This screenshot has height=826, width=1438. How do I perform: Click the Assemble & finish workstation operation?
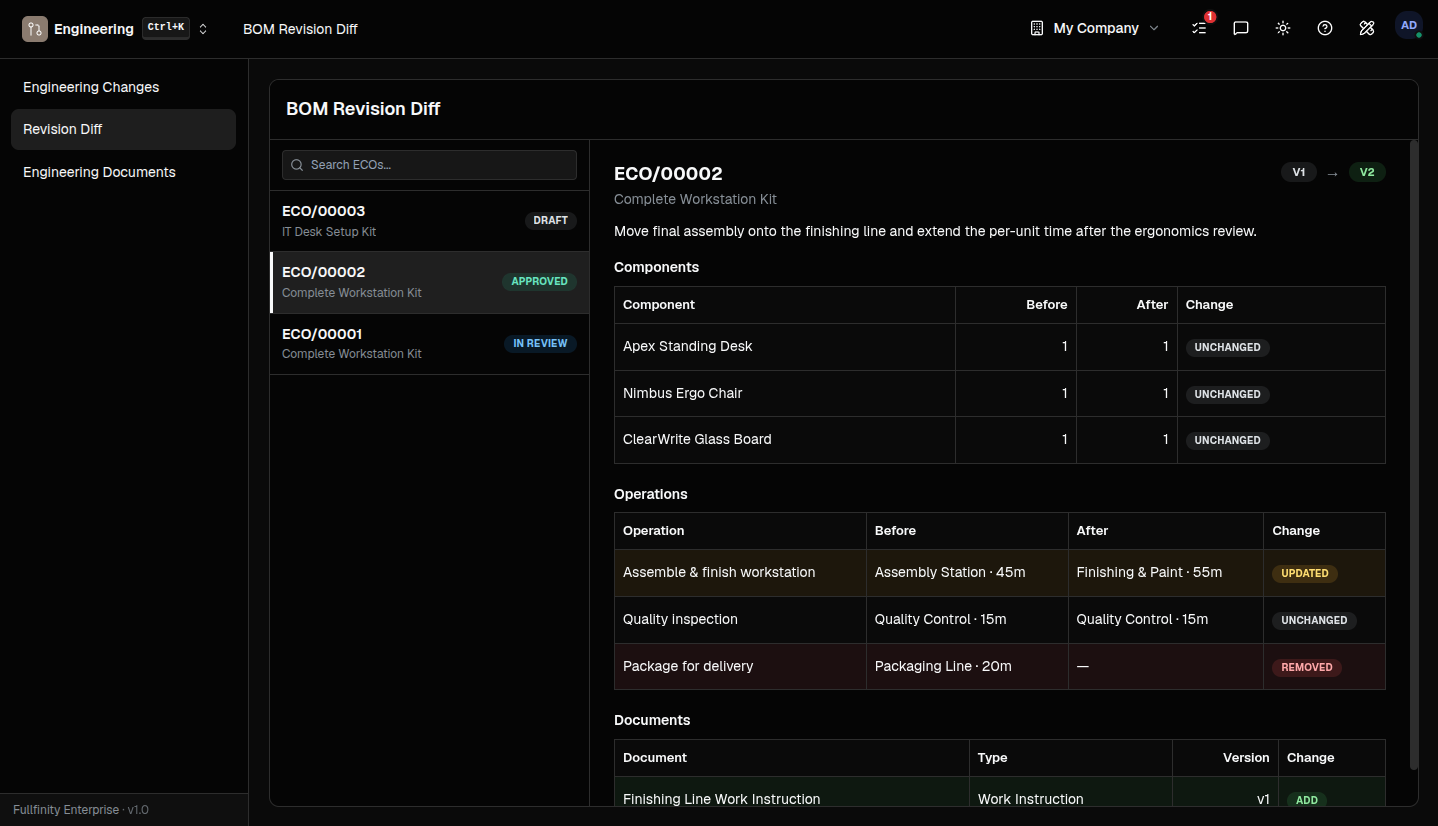(x=1000, y=573)
